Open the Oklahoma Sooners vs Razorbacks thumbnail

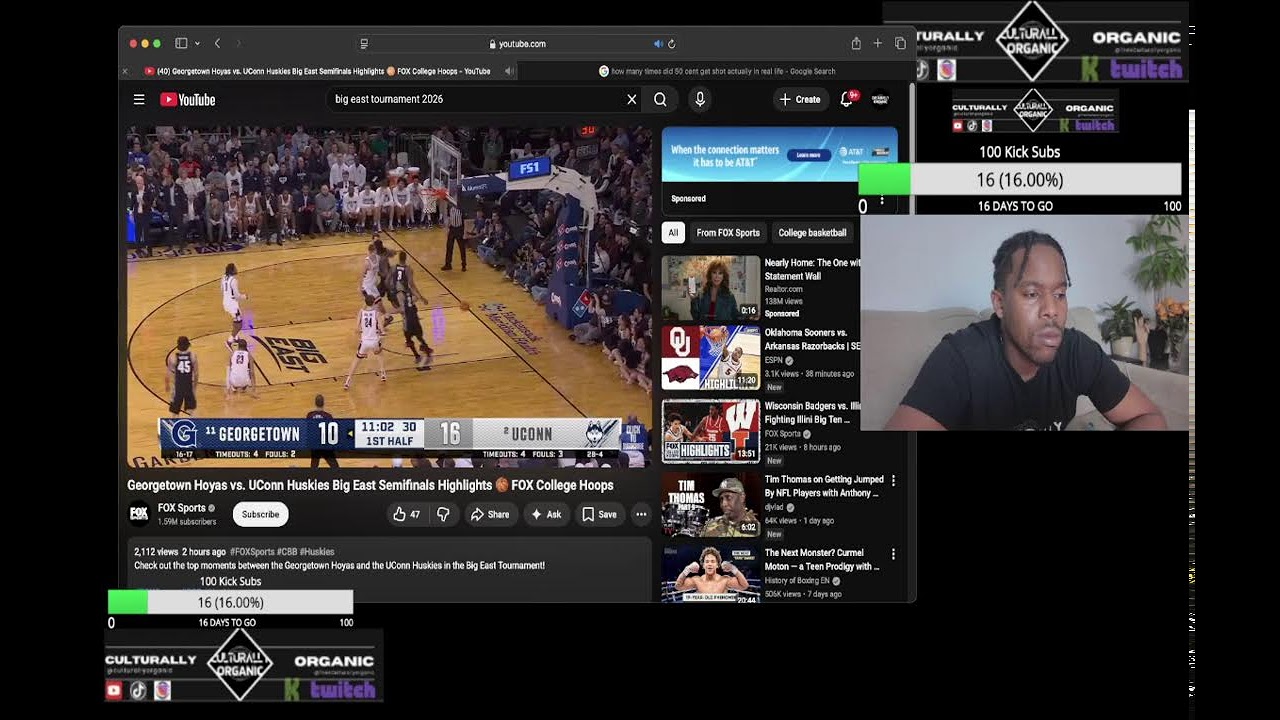(x=711, y=358)
